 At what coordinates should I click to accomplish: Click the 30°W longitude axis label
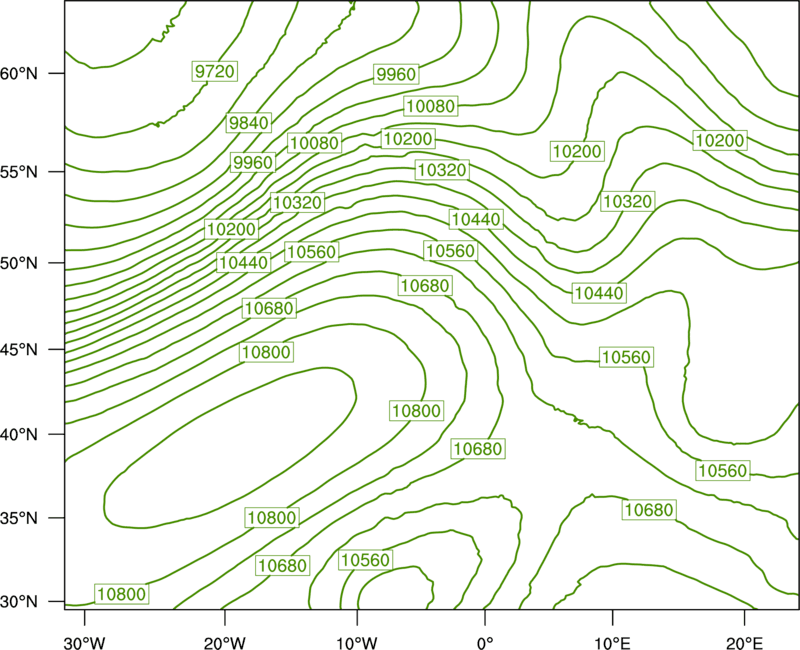click(85, 643)
